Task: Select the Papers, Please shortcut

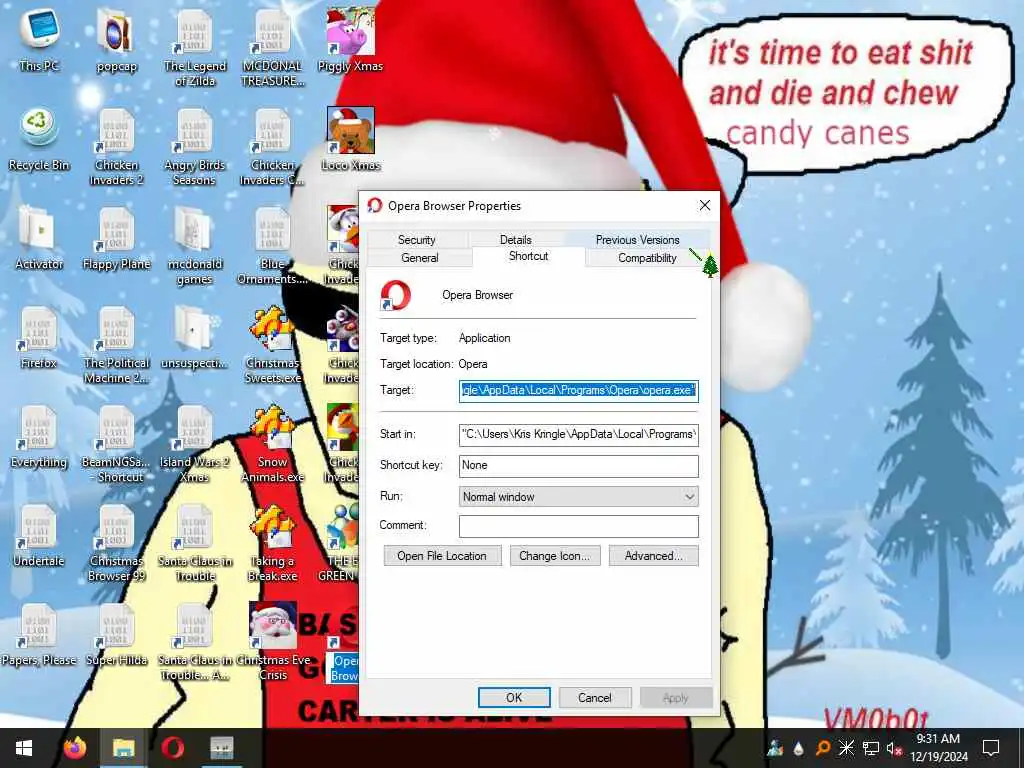Action: 39,635
